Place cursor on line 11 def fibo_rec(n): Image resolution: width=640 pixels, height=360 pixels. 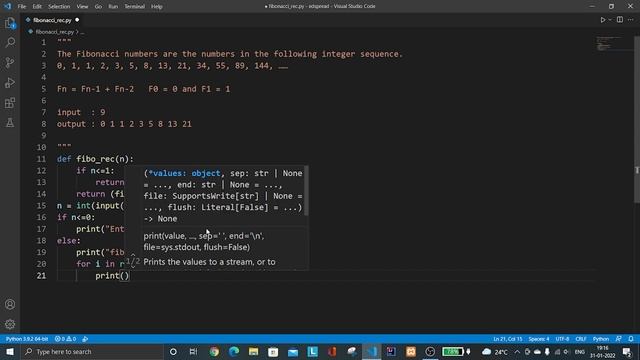point(95,159)
